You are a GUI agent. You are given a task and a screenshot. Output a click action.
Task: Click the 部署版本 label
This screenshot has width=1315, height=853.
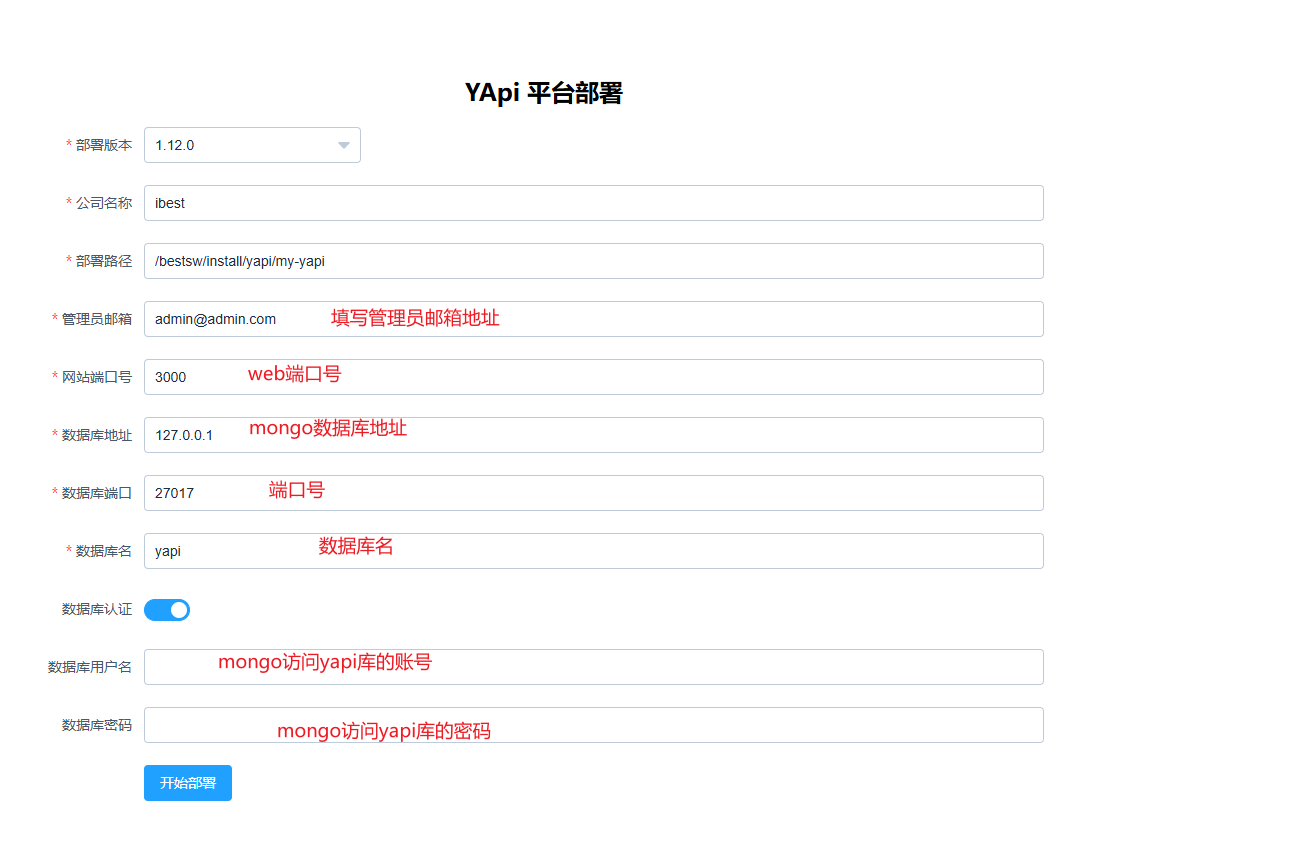pos(104,145)
